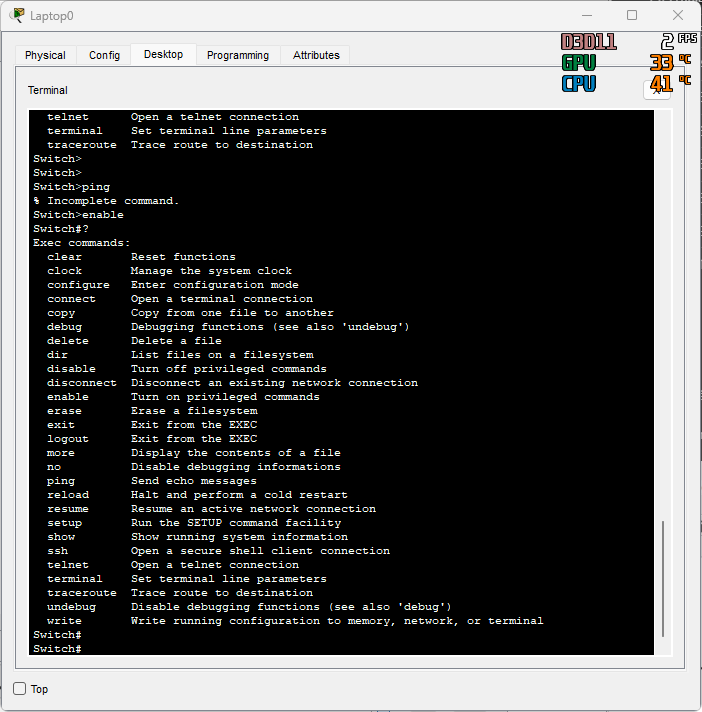Show the Attributes tab
Viewport: 702px width, 712px height.
pyautogui.click(x=316, y=55)
